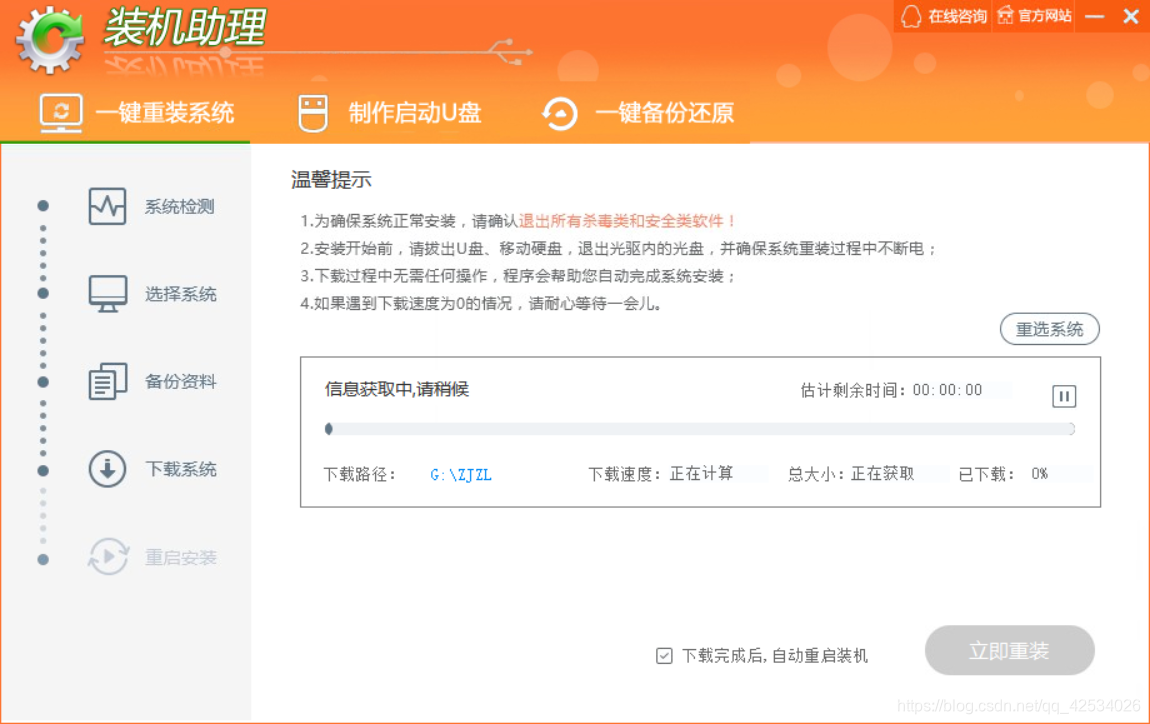Click the 选择系统 monitor icon

[x=108, y=293]
